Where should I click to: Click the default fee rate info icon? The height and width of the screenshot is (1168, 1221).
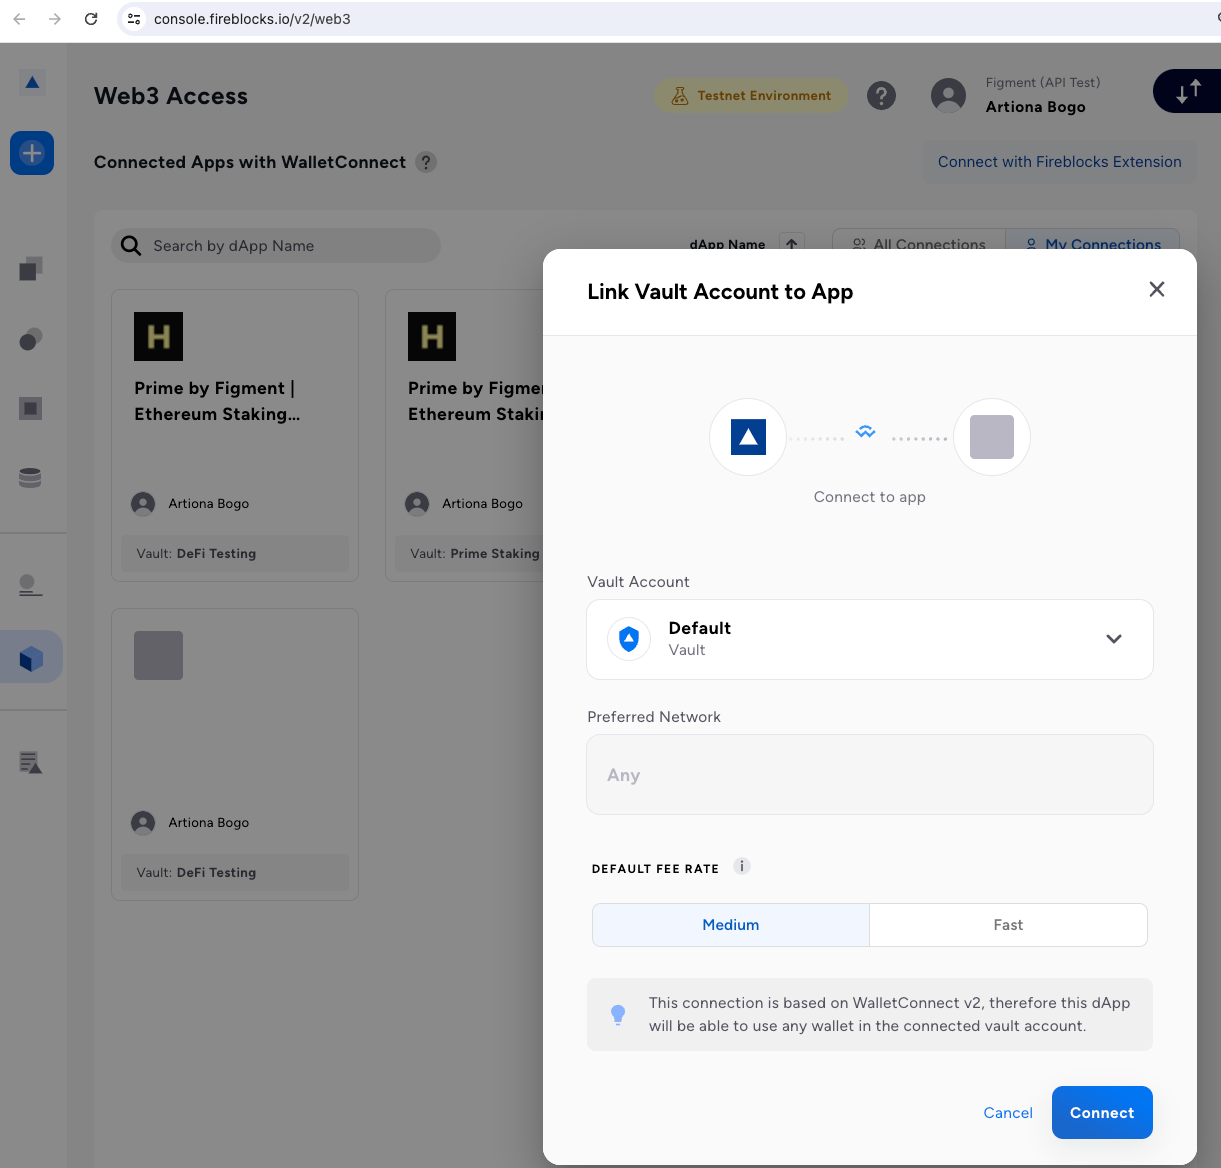(x=742, y=867)
